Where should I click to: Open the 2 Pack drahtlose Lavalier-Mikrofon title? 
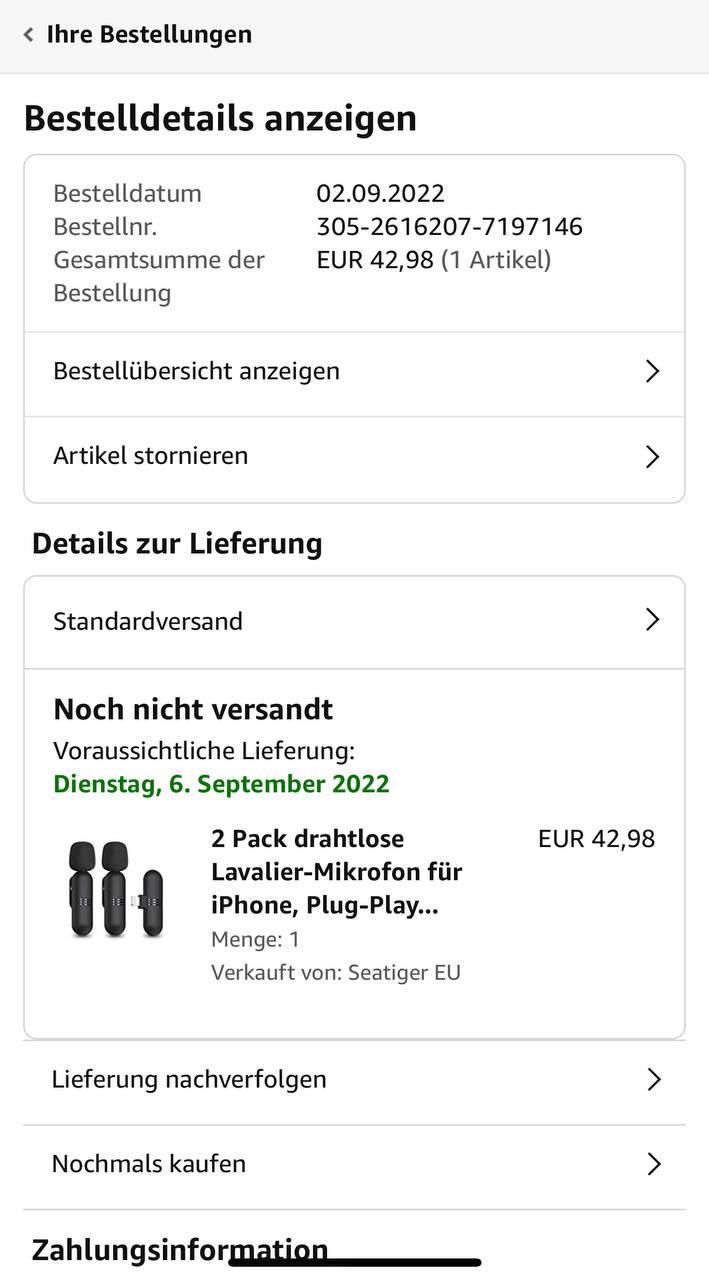(336, 872)
